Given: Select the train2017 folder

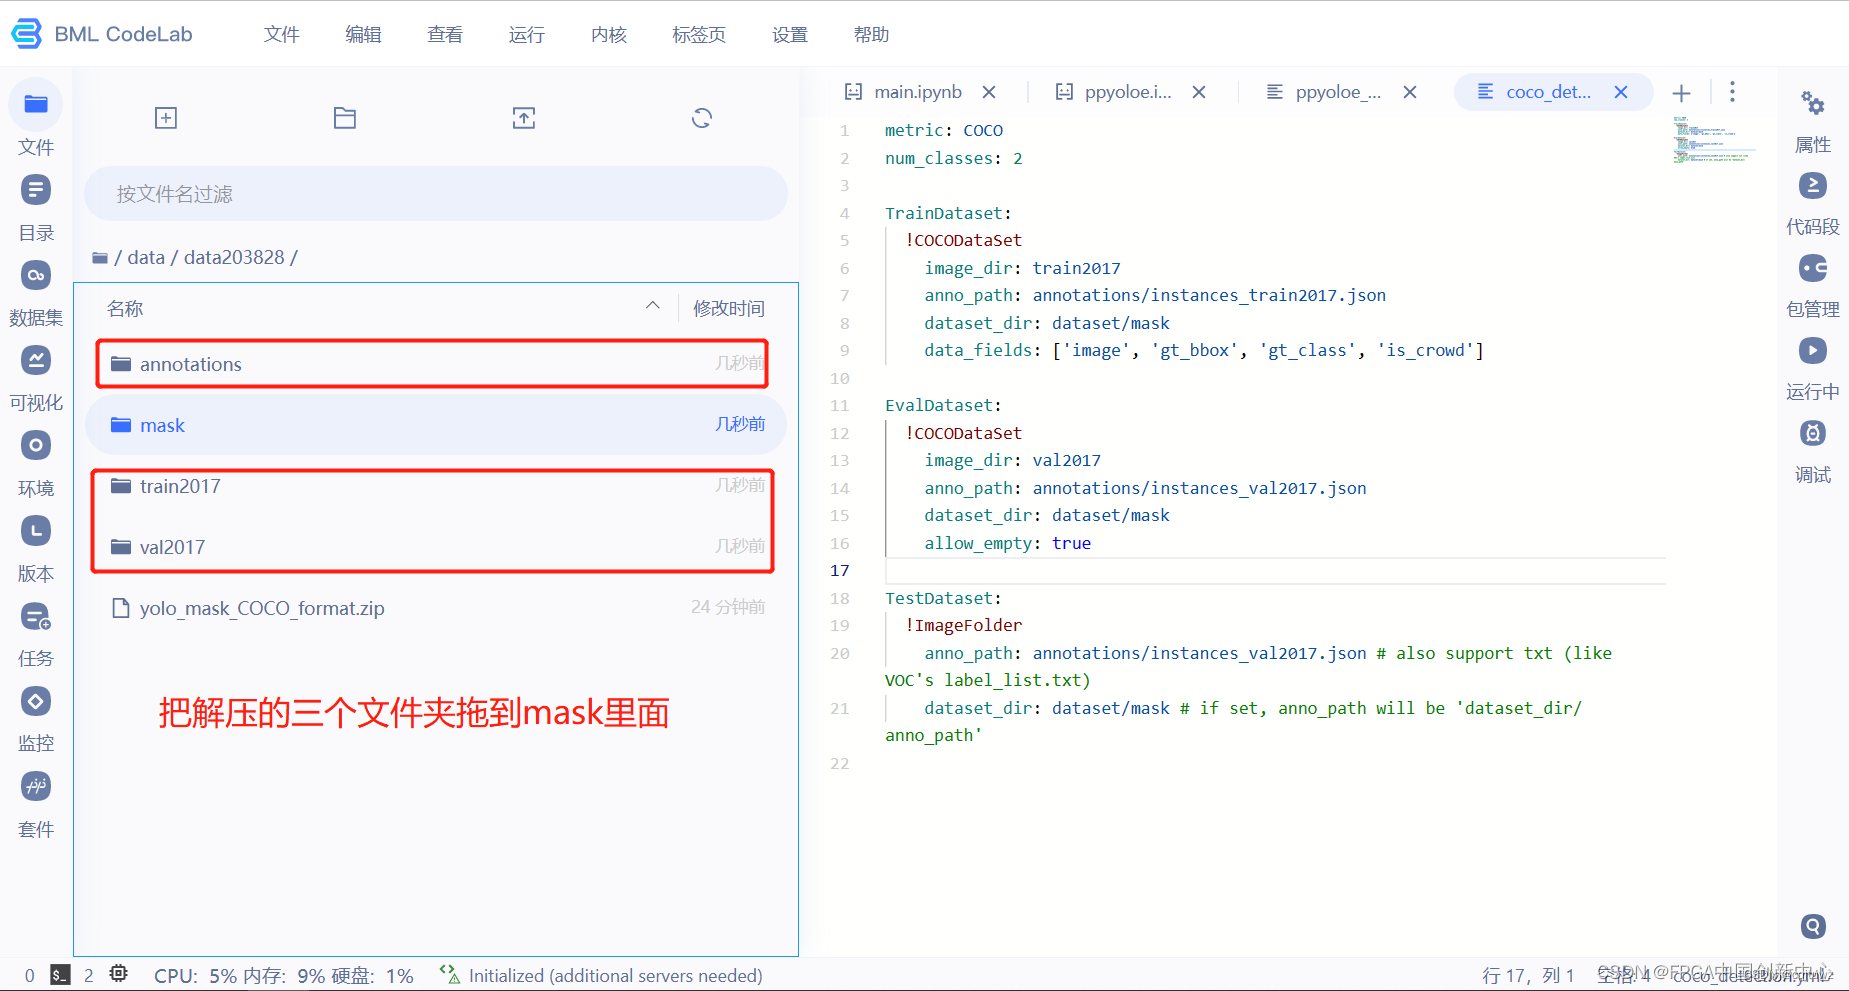Looking at the screenshot, I should (436, 486).
